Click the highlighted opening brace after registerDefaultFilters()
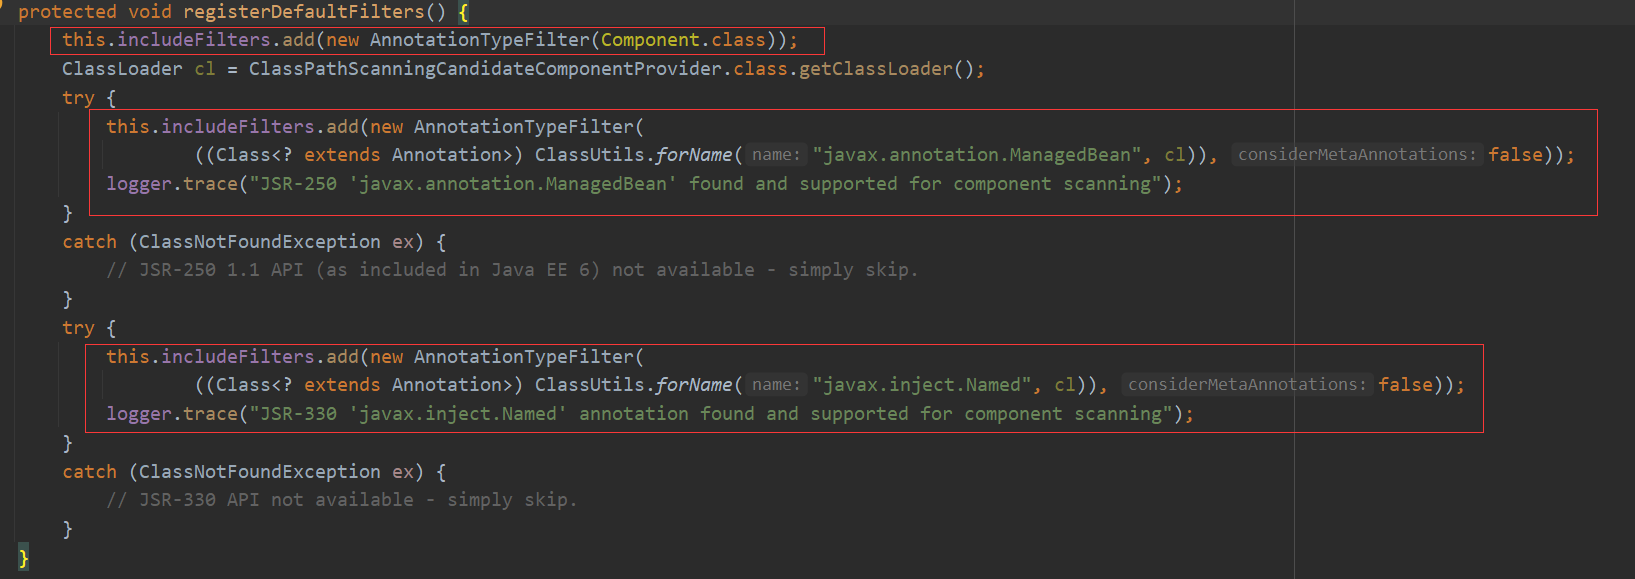 (463, 12)
